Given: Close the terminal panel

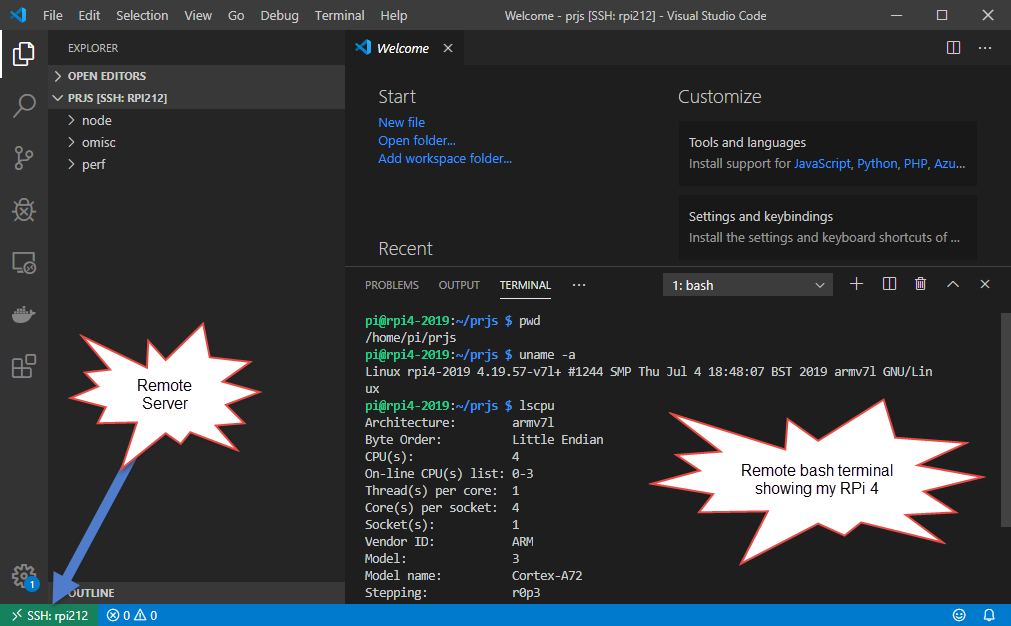Looking at the screenshot, I should [985, 284].
